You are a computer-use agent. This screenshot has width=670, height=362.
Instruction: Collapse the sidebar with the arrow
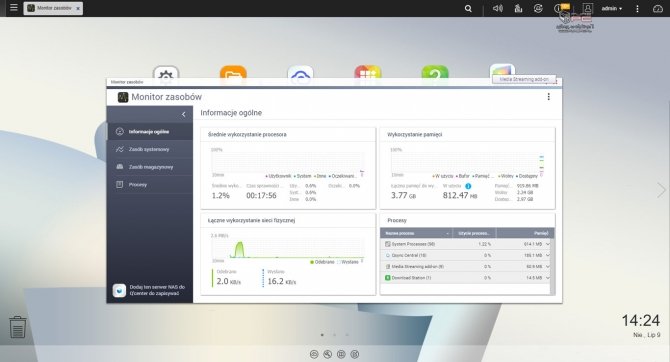tap(184, 114)
